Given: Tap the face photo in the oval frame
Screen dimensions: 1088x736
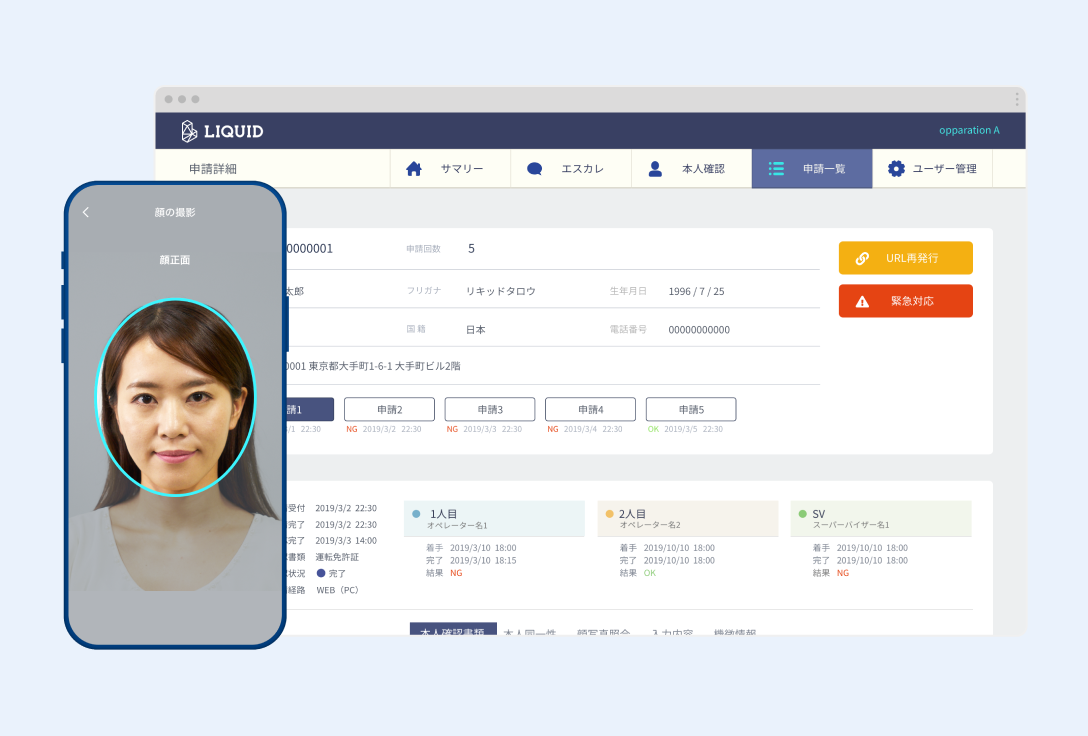Looking at the screenshot, I should 175,400.
